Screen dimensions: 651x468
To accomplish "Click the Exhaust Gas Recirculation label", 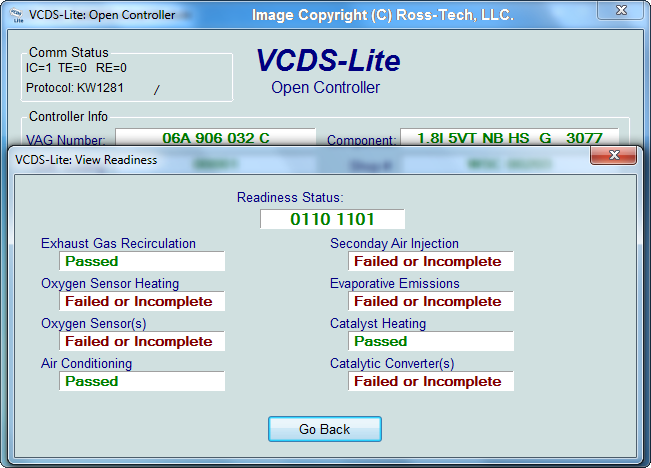I will [x=118, y=243].
